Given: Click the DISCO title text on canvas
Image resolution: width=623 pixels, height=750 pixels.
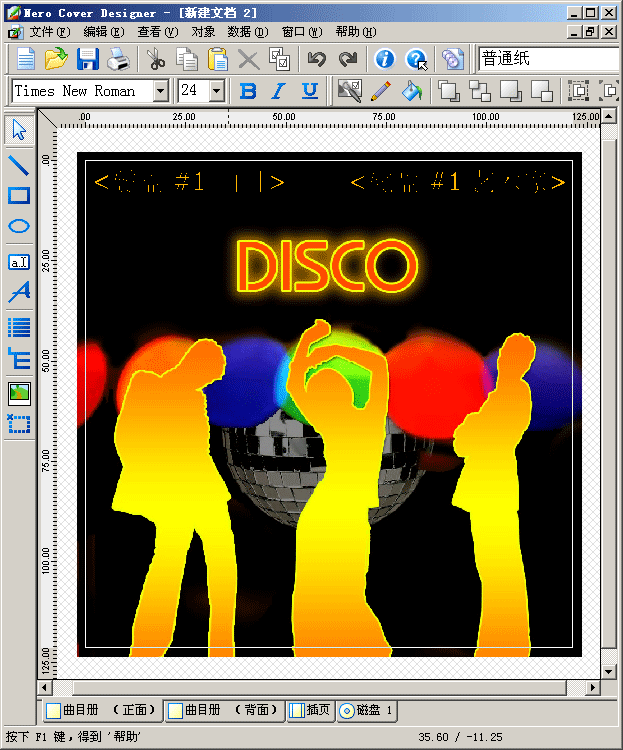Looking at the screenshot, I should pos(327,266).
